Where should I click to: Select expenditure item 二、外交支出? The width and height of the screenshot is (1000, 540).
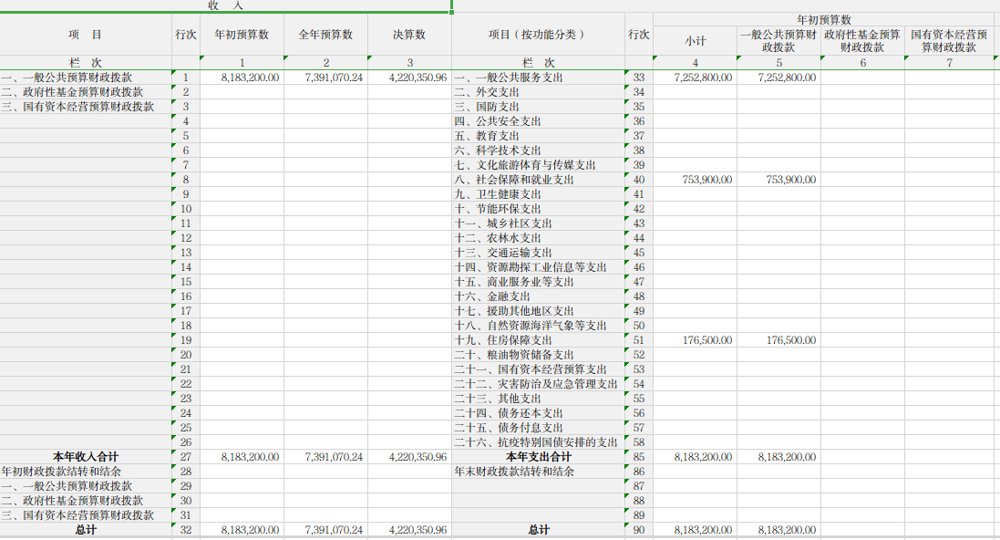click(538, 92)
